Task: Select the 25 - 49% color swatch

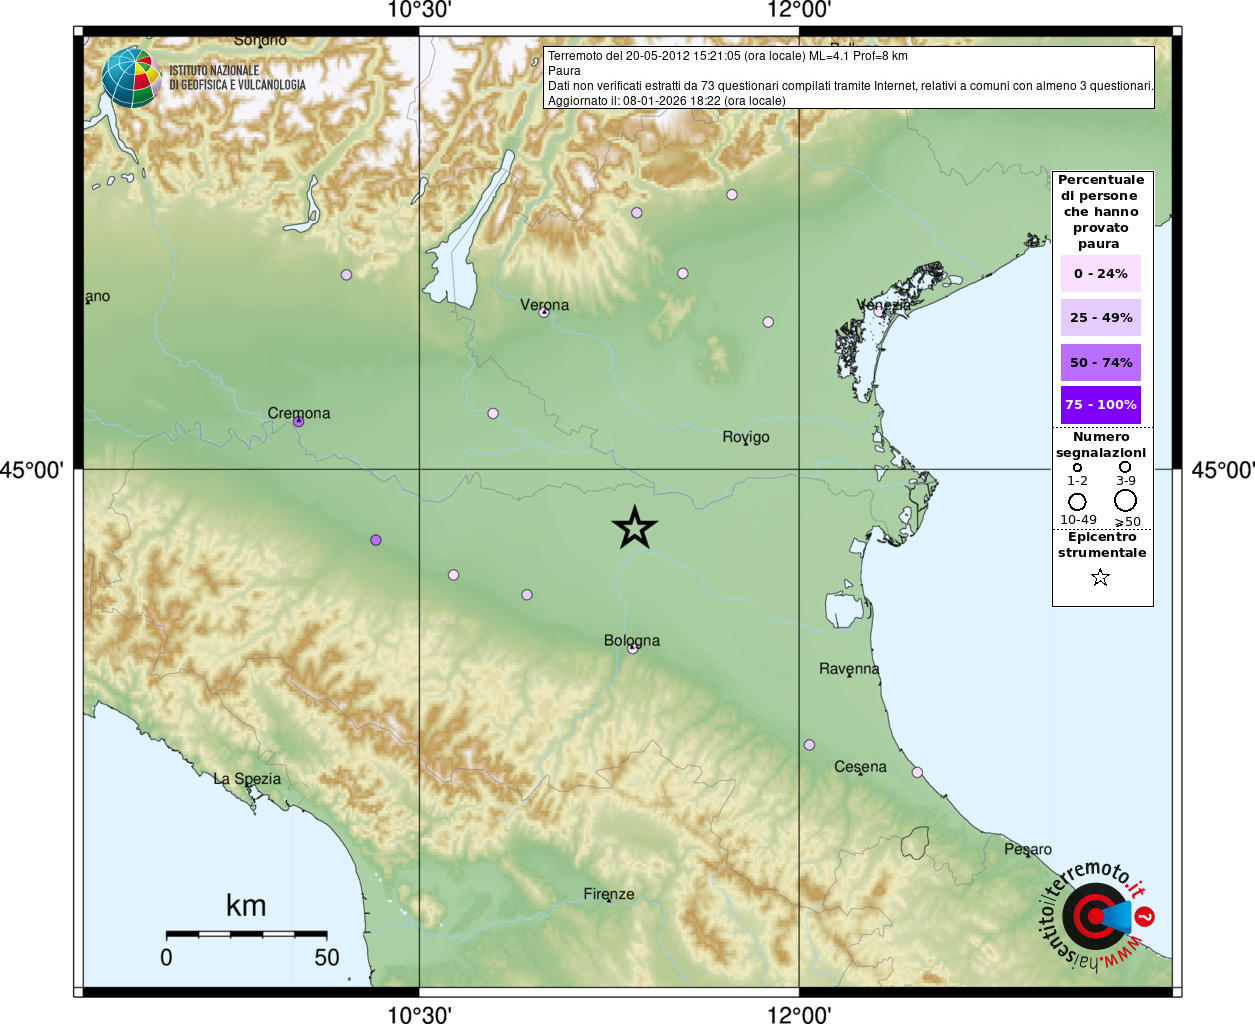Action: (1100, 317)
